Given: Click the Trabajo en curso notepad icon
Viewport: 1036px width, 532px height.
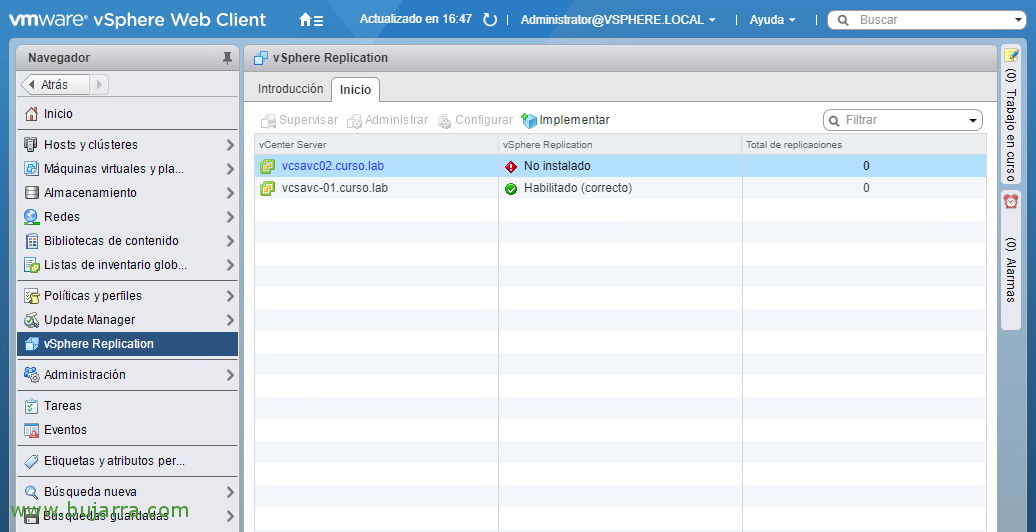Looking at the screenshot, I should tap(1010, 56).
